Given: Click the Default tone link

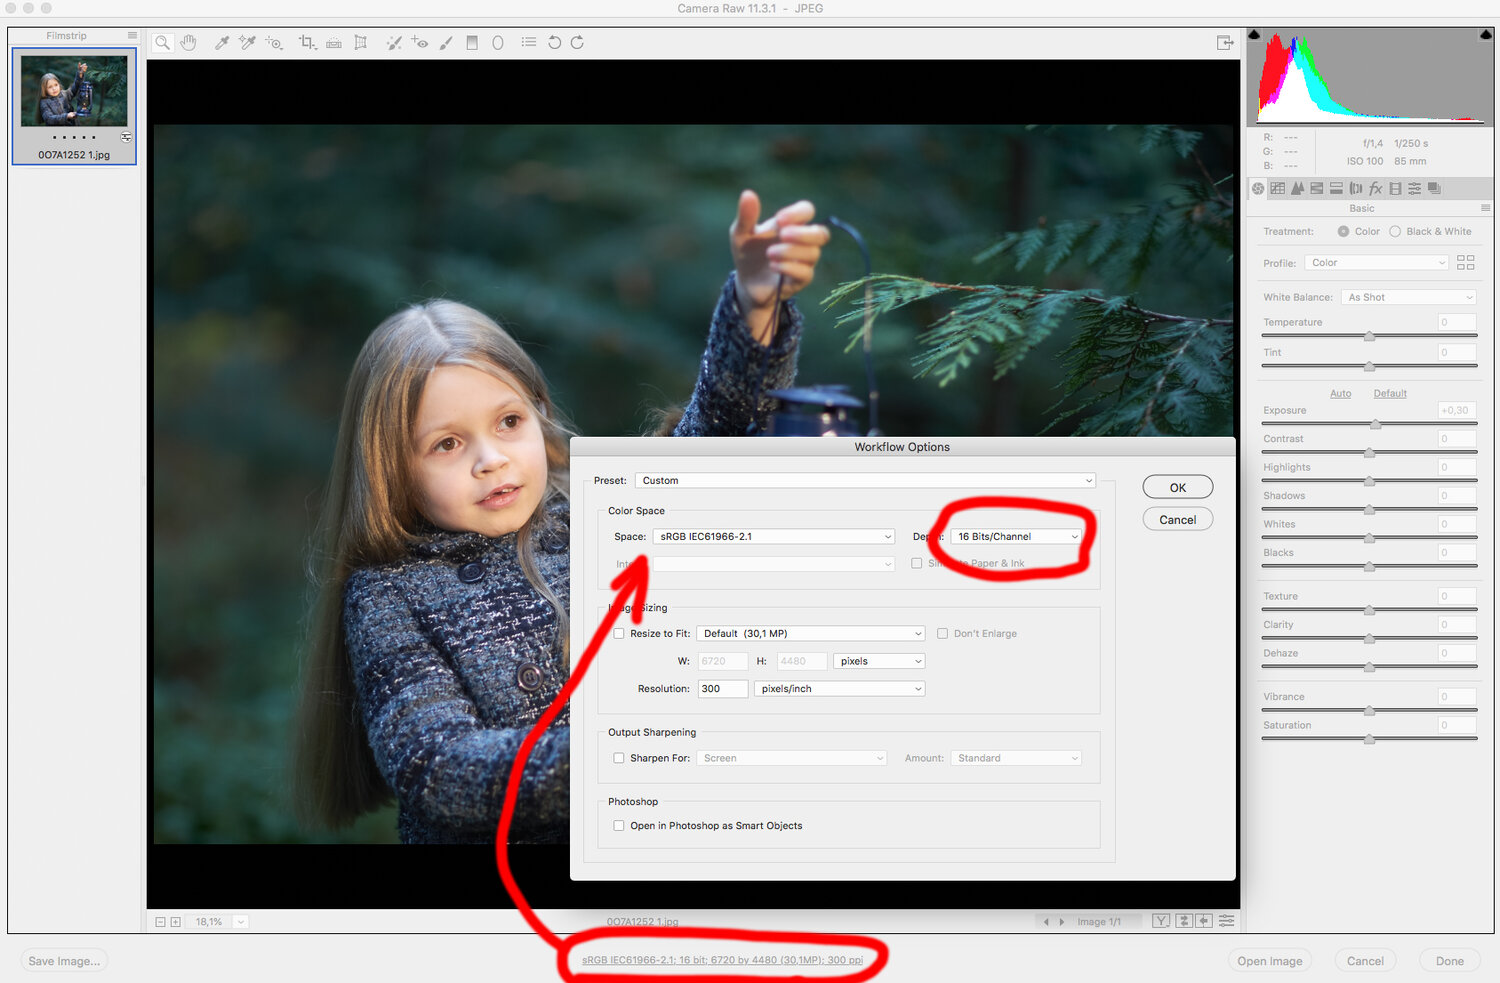Looking at the screenshot, I should 1390,393.
